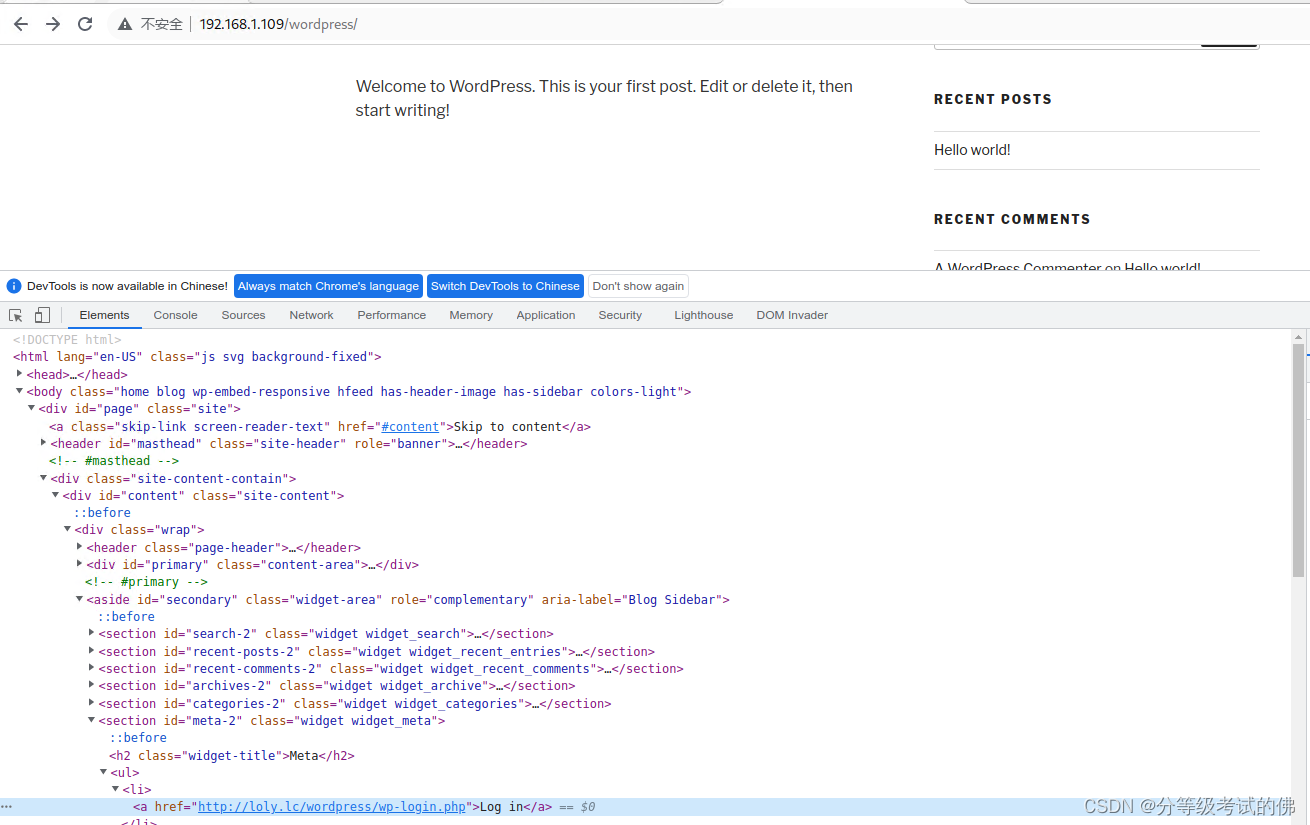1310x825 pixels.
Task: Open the Performance tab
Action: pos(391,315)
